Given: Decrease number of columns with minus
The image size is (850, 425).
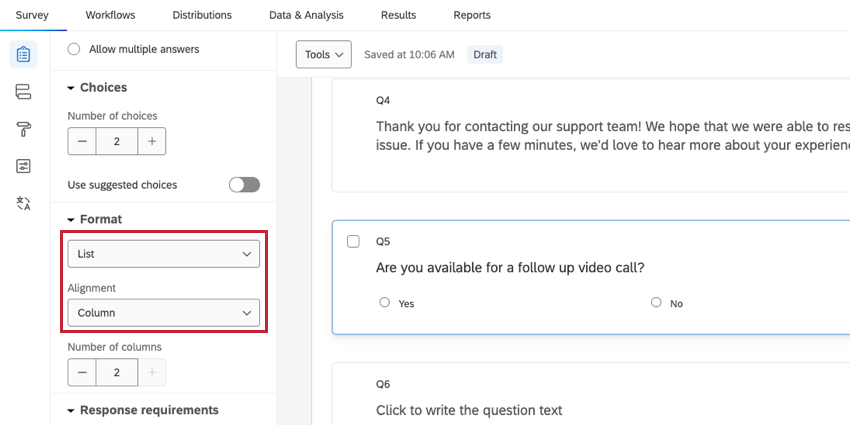Looking at the screenshot, I should point(82,373).
